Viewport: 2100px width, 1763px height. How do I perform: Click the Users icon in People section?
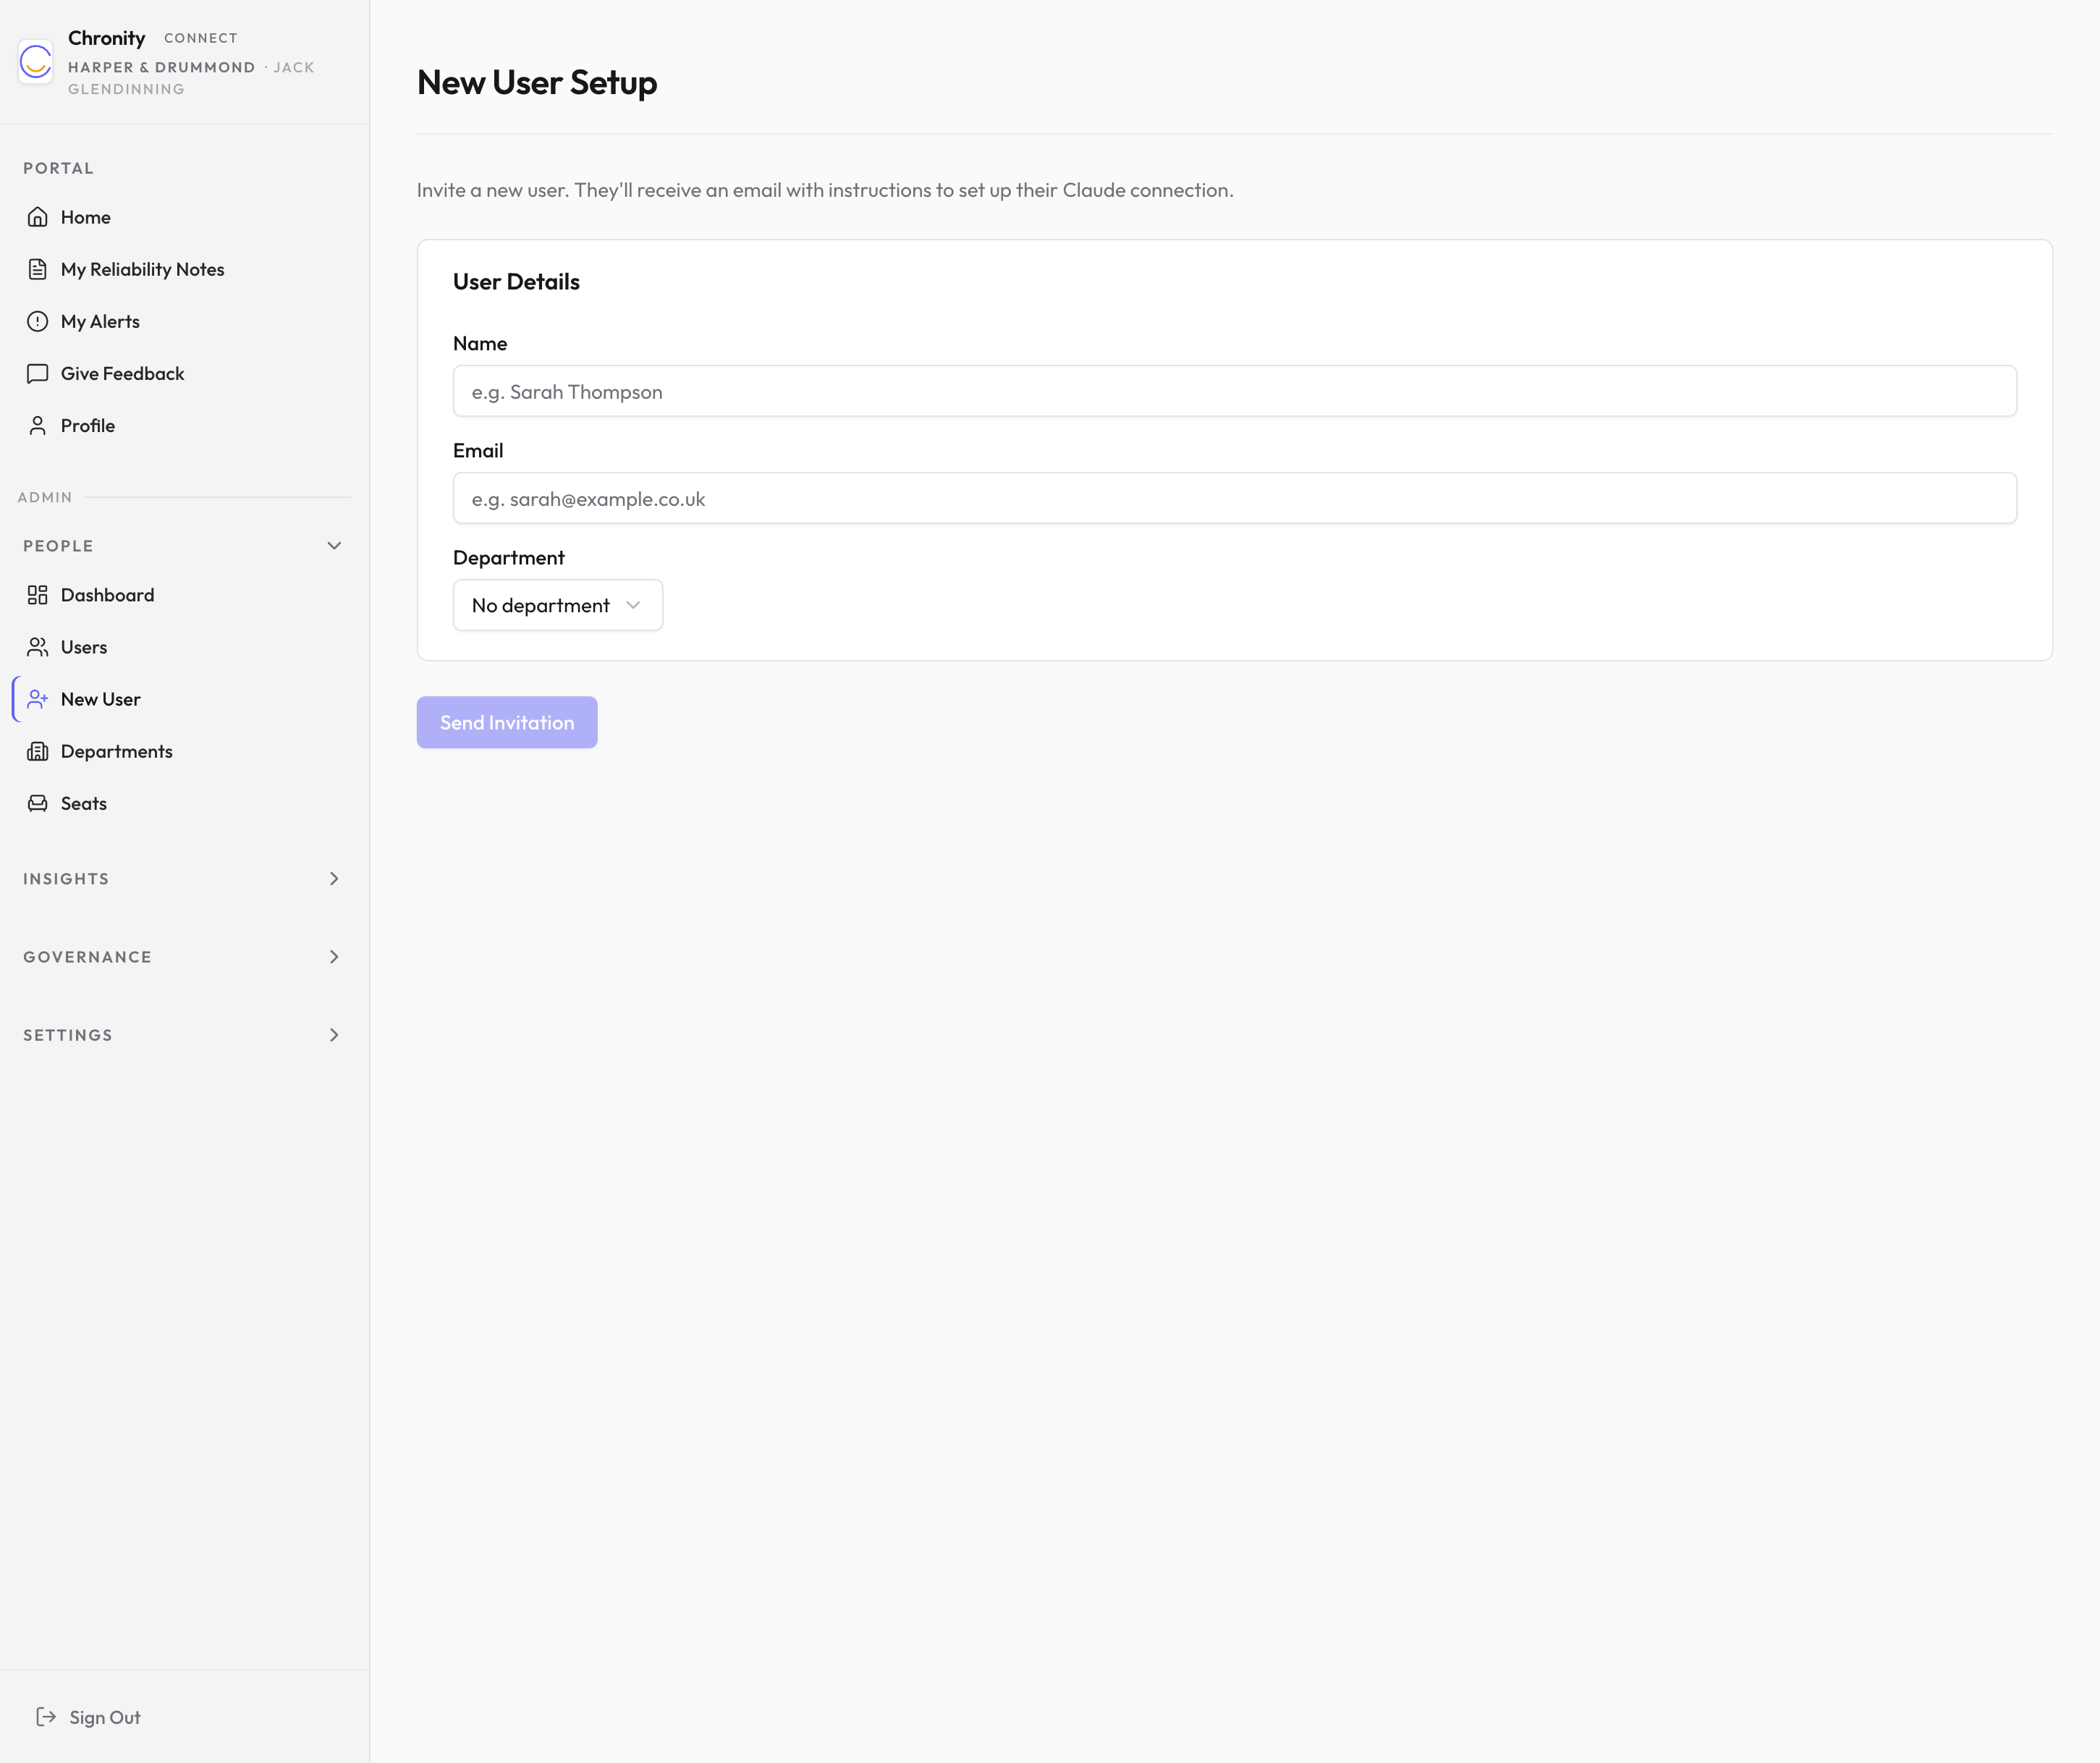[37, 646]
